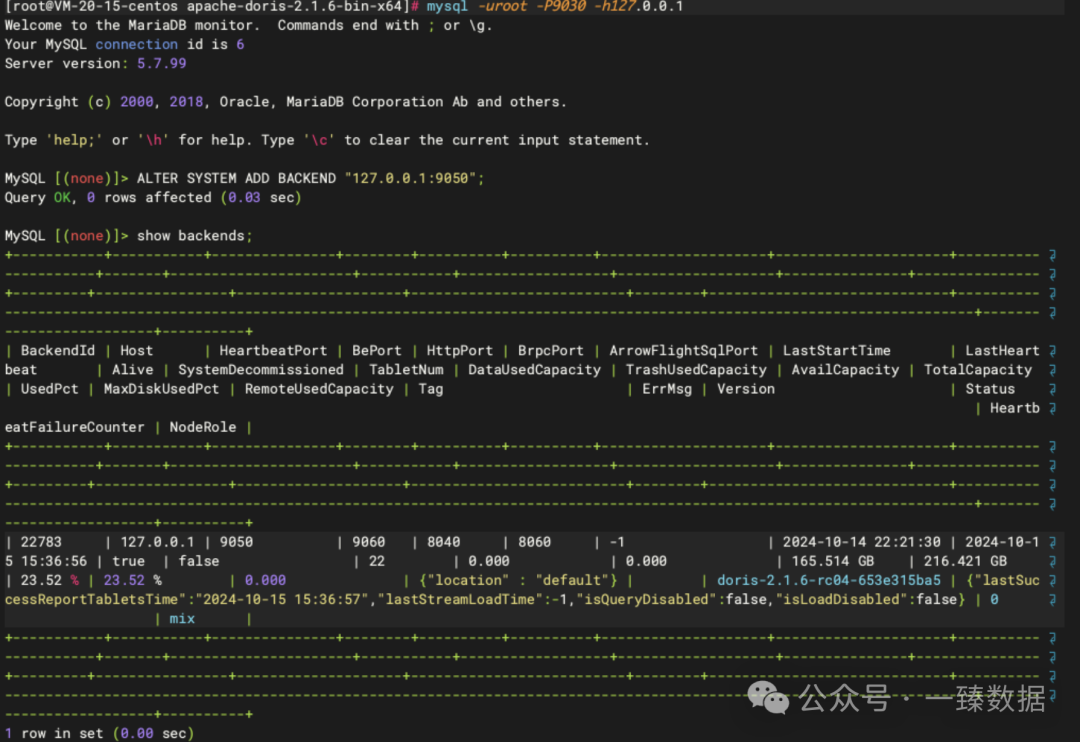Click the ALTER SYSTEM ADD BACKEND statement
Screen dimensions: 1080x742
(x=310, y=178)
